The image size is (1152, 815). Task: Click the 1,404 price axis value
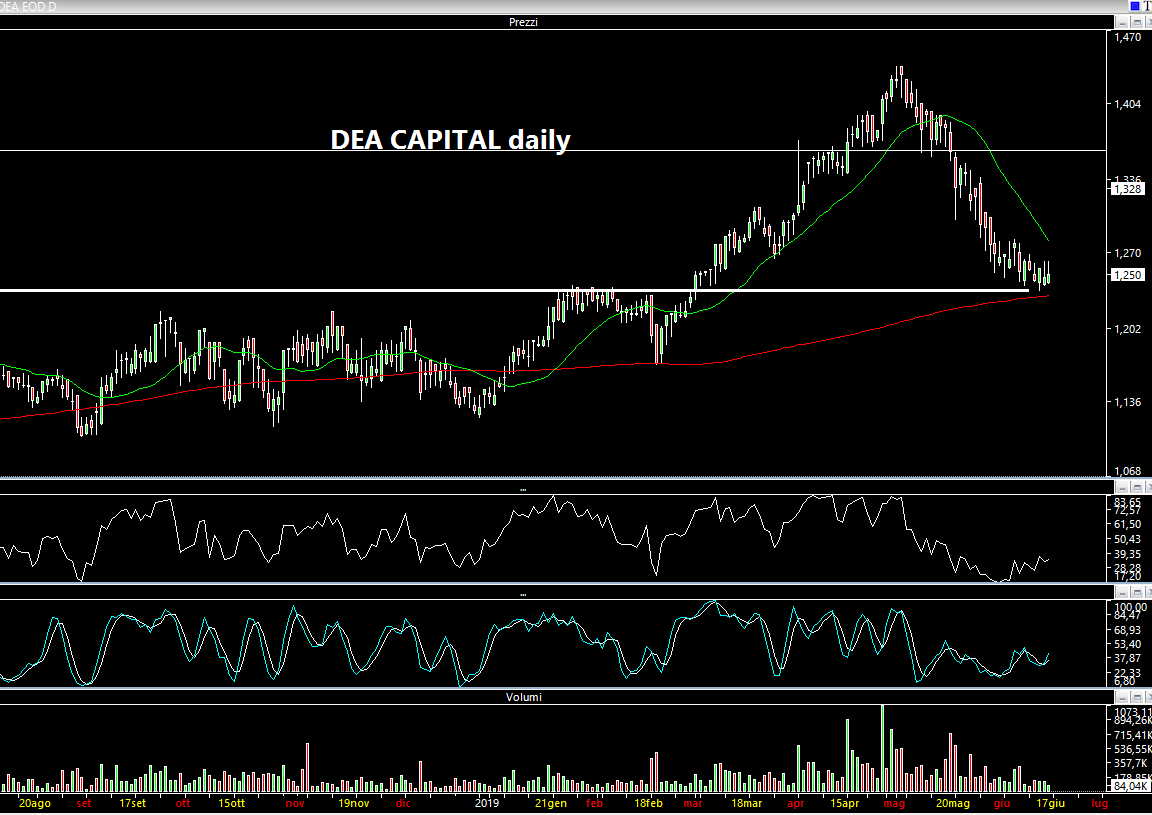coord(1128,104)
